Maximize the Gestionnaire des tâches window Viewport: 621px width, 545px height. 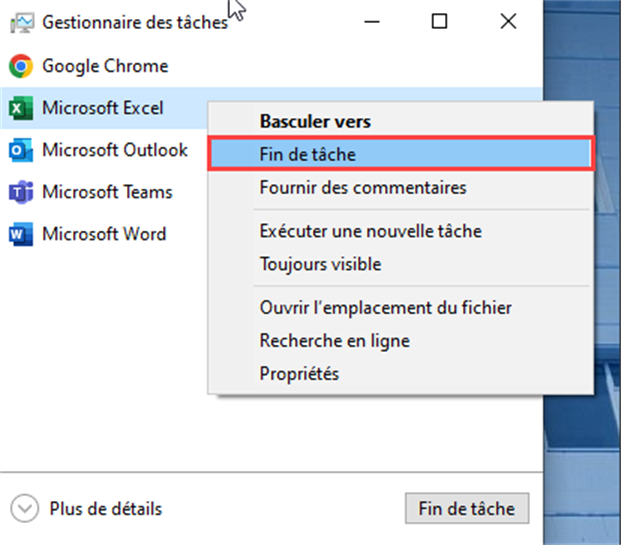point(439,21)
